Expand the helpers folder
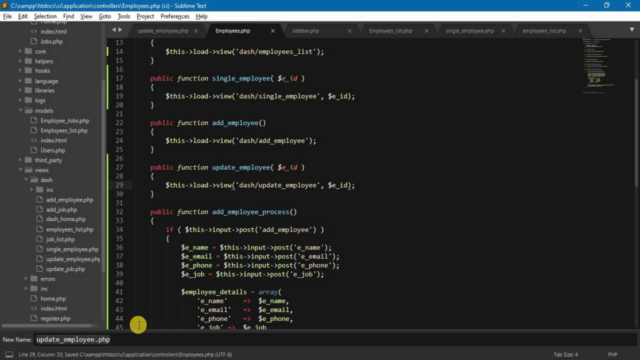The height and width of the screenshot is (360, 640). [x=20, y=61]
